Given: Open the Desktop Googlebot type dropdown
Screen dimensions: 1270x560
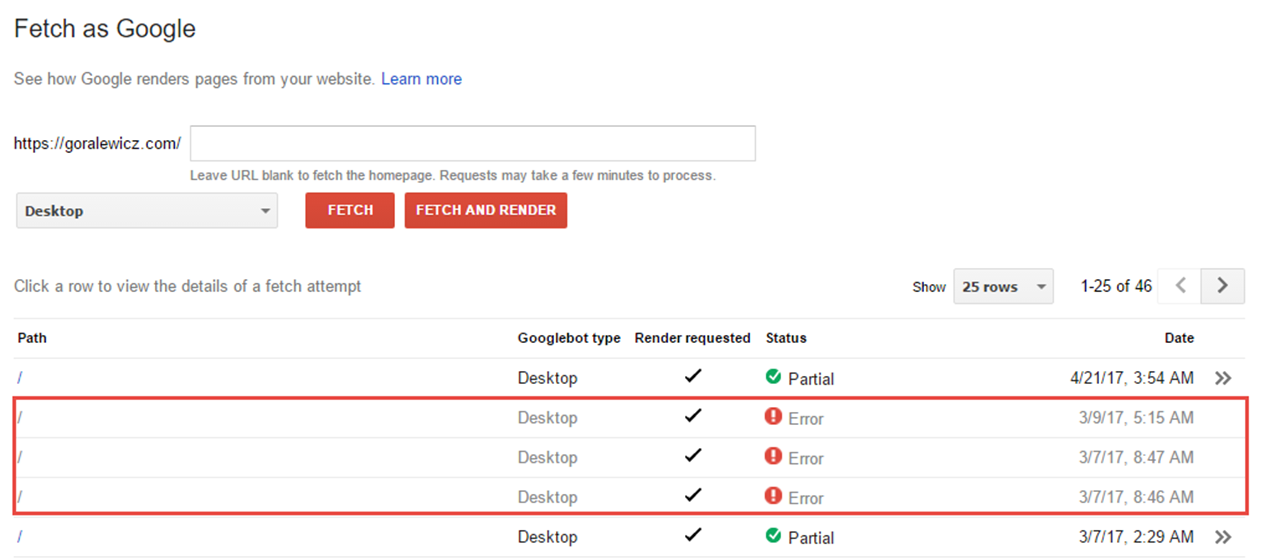Looking at the screenshot, I should (x=147, y=211).
